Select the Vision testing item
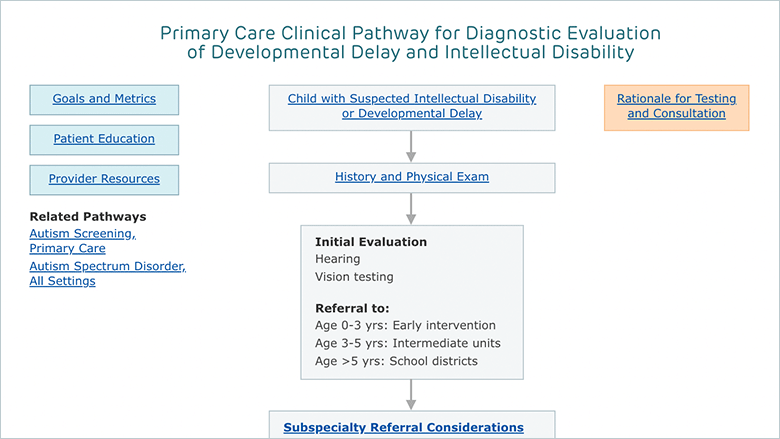Viewport: 780px width, 439px height. [x=354, y=277]
